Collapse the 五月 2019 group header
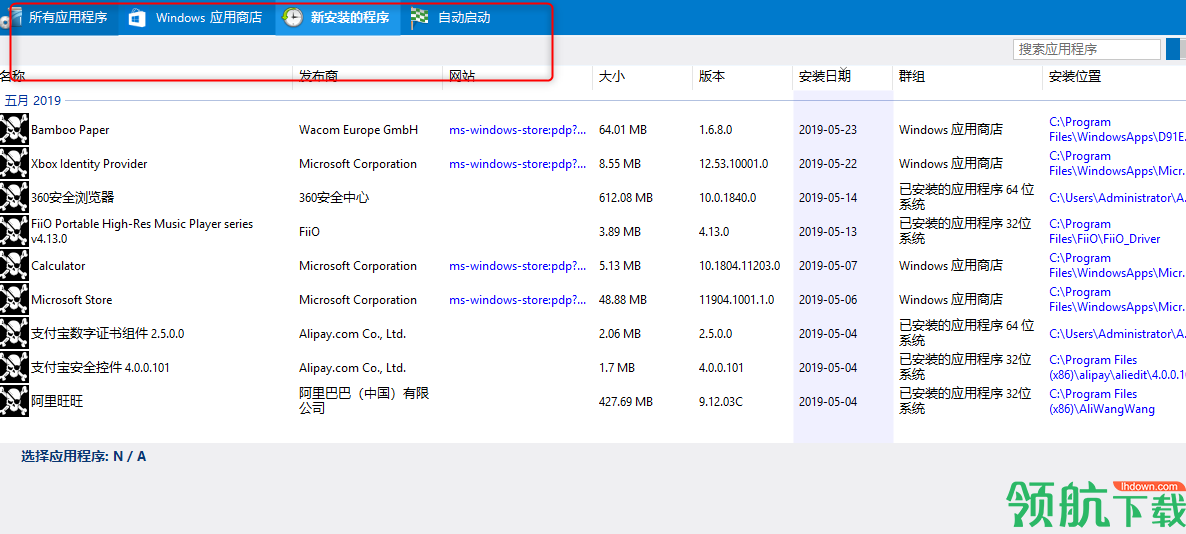The width and height of the screenshot is (1186, 534). [33, 101]
